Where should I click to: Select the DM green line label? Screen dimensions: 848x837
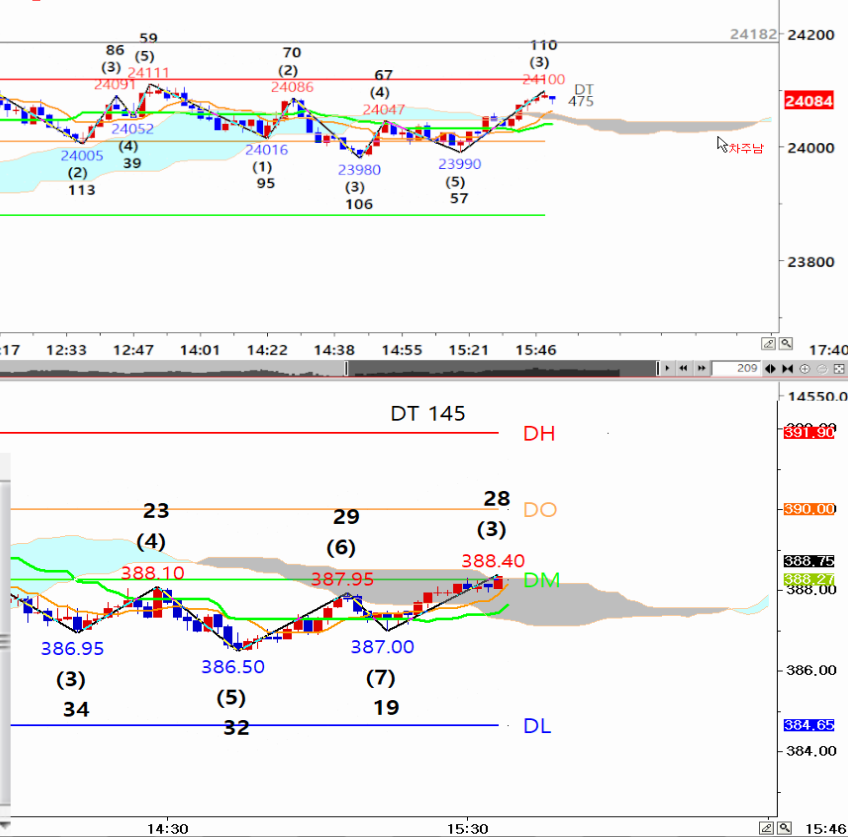pos(541,580)
